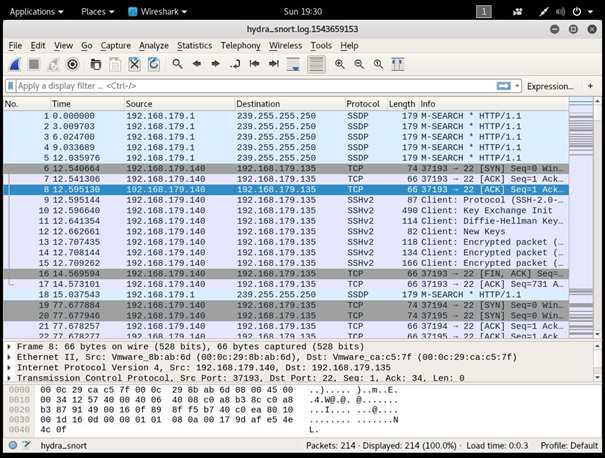Zoom out packet text

359,64
